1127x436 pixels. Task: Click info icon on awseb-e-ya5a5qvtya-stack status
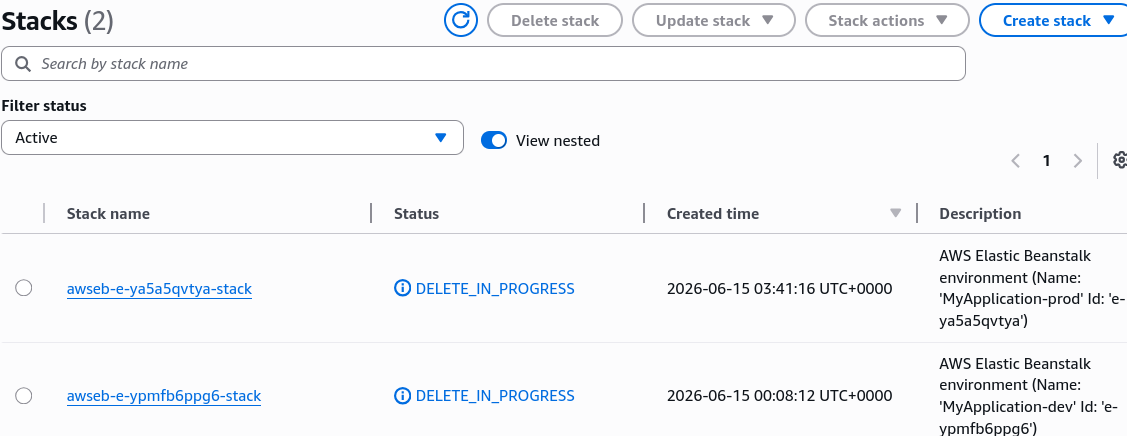pos(402,289)
